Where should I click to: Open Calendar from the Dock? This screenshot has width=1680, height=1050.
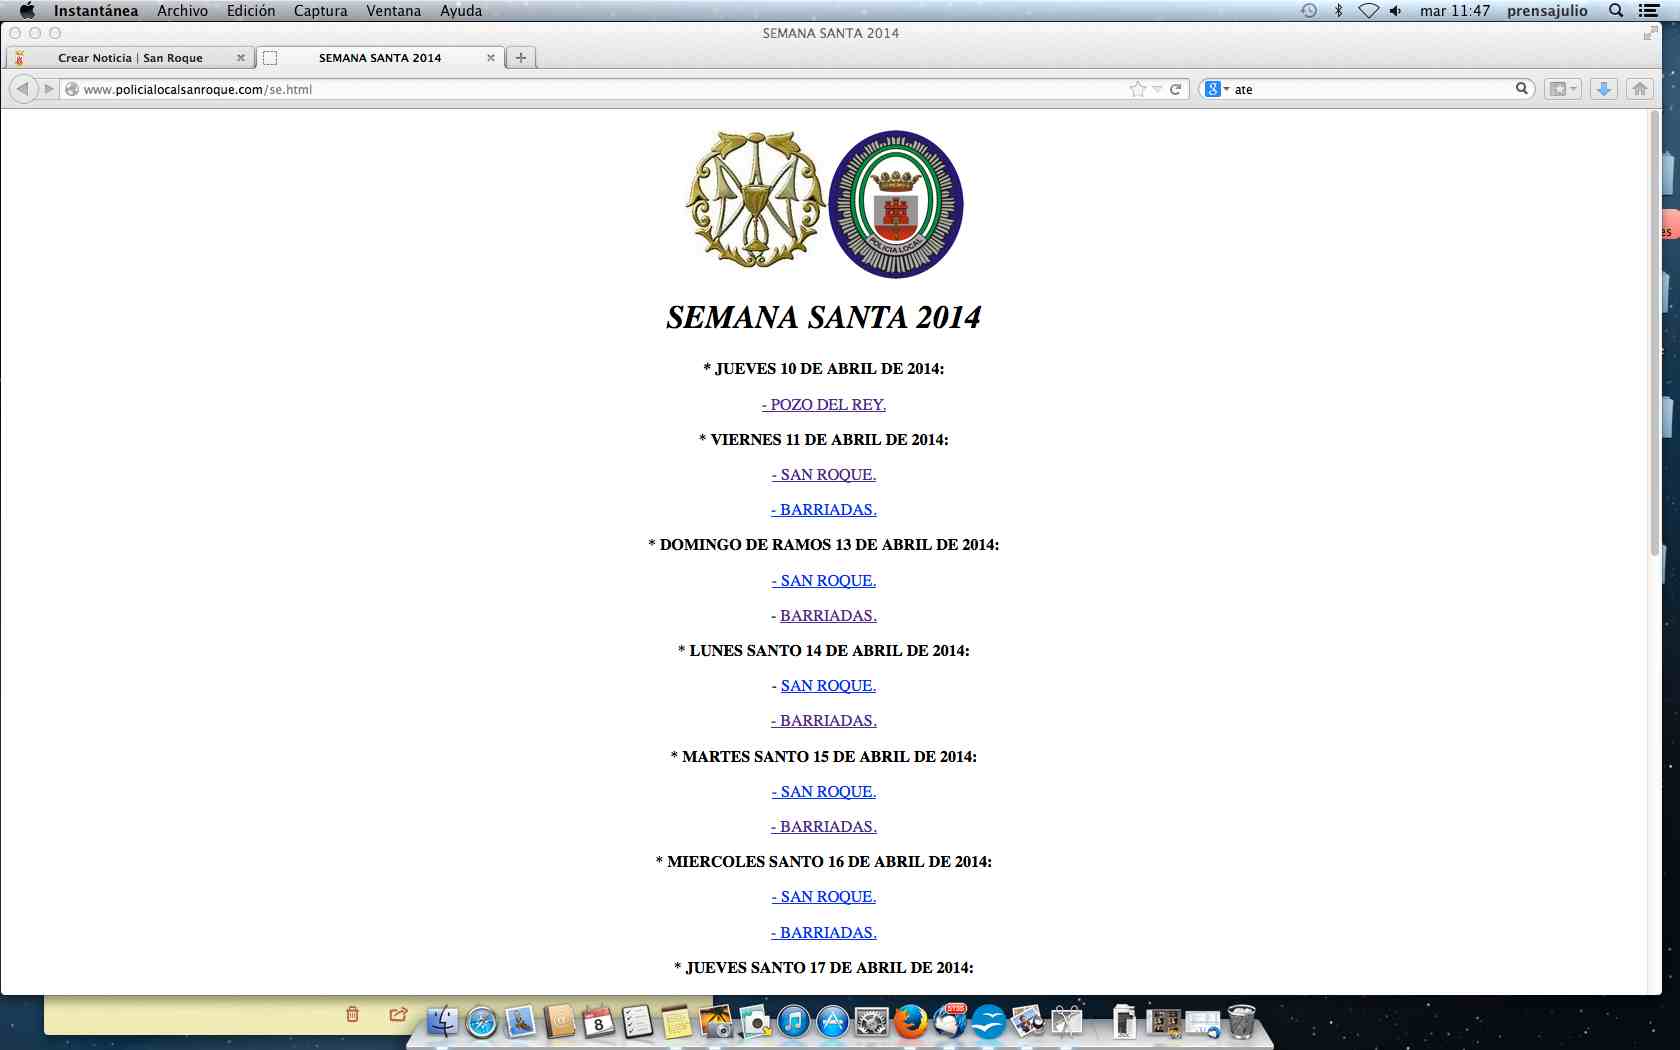[x=598, y=1022]
